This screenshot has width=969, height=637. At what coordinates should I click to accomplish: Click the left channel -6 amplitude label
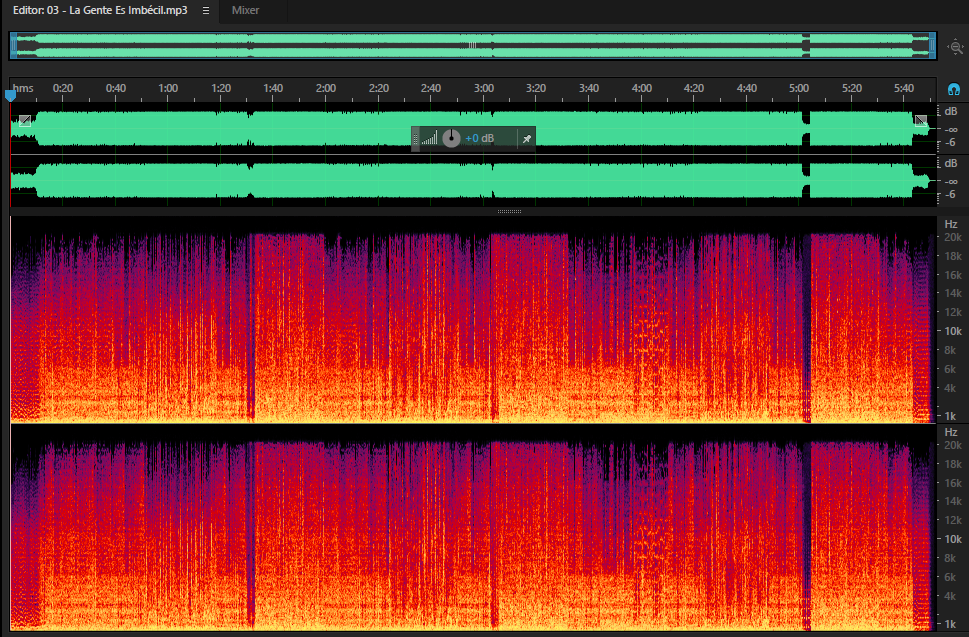pos(950,143)
